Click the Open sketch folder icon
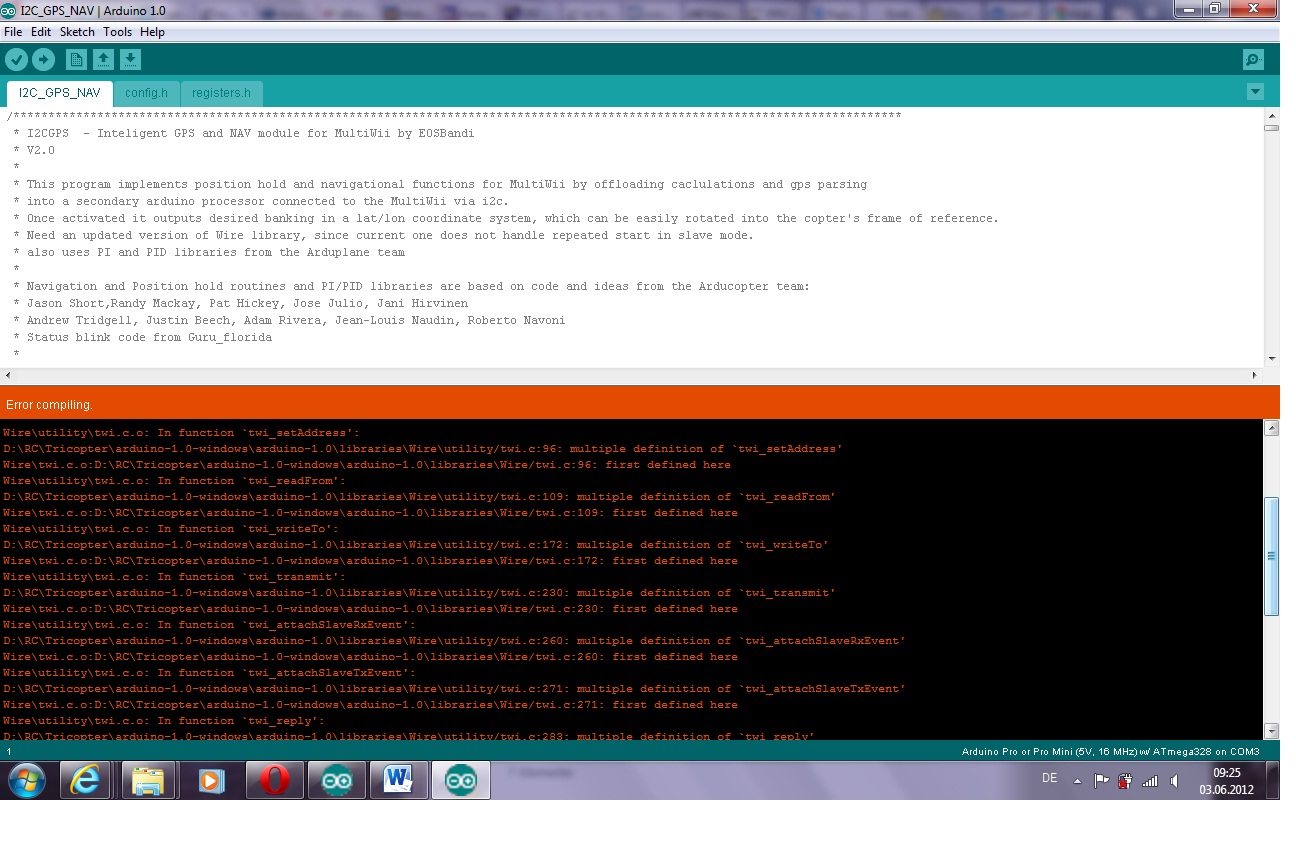The image size is (1296, 864). pyautogui.click(x=103, y=59)
